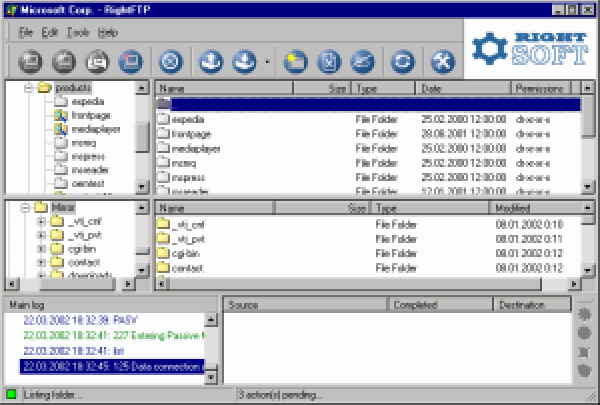The height and width of the screenshot is (405, 600).
Task: Open the Tools menu
Action: (x=78, y=32)
